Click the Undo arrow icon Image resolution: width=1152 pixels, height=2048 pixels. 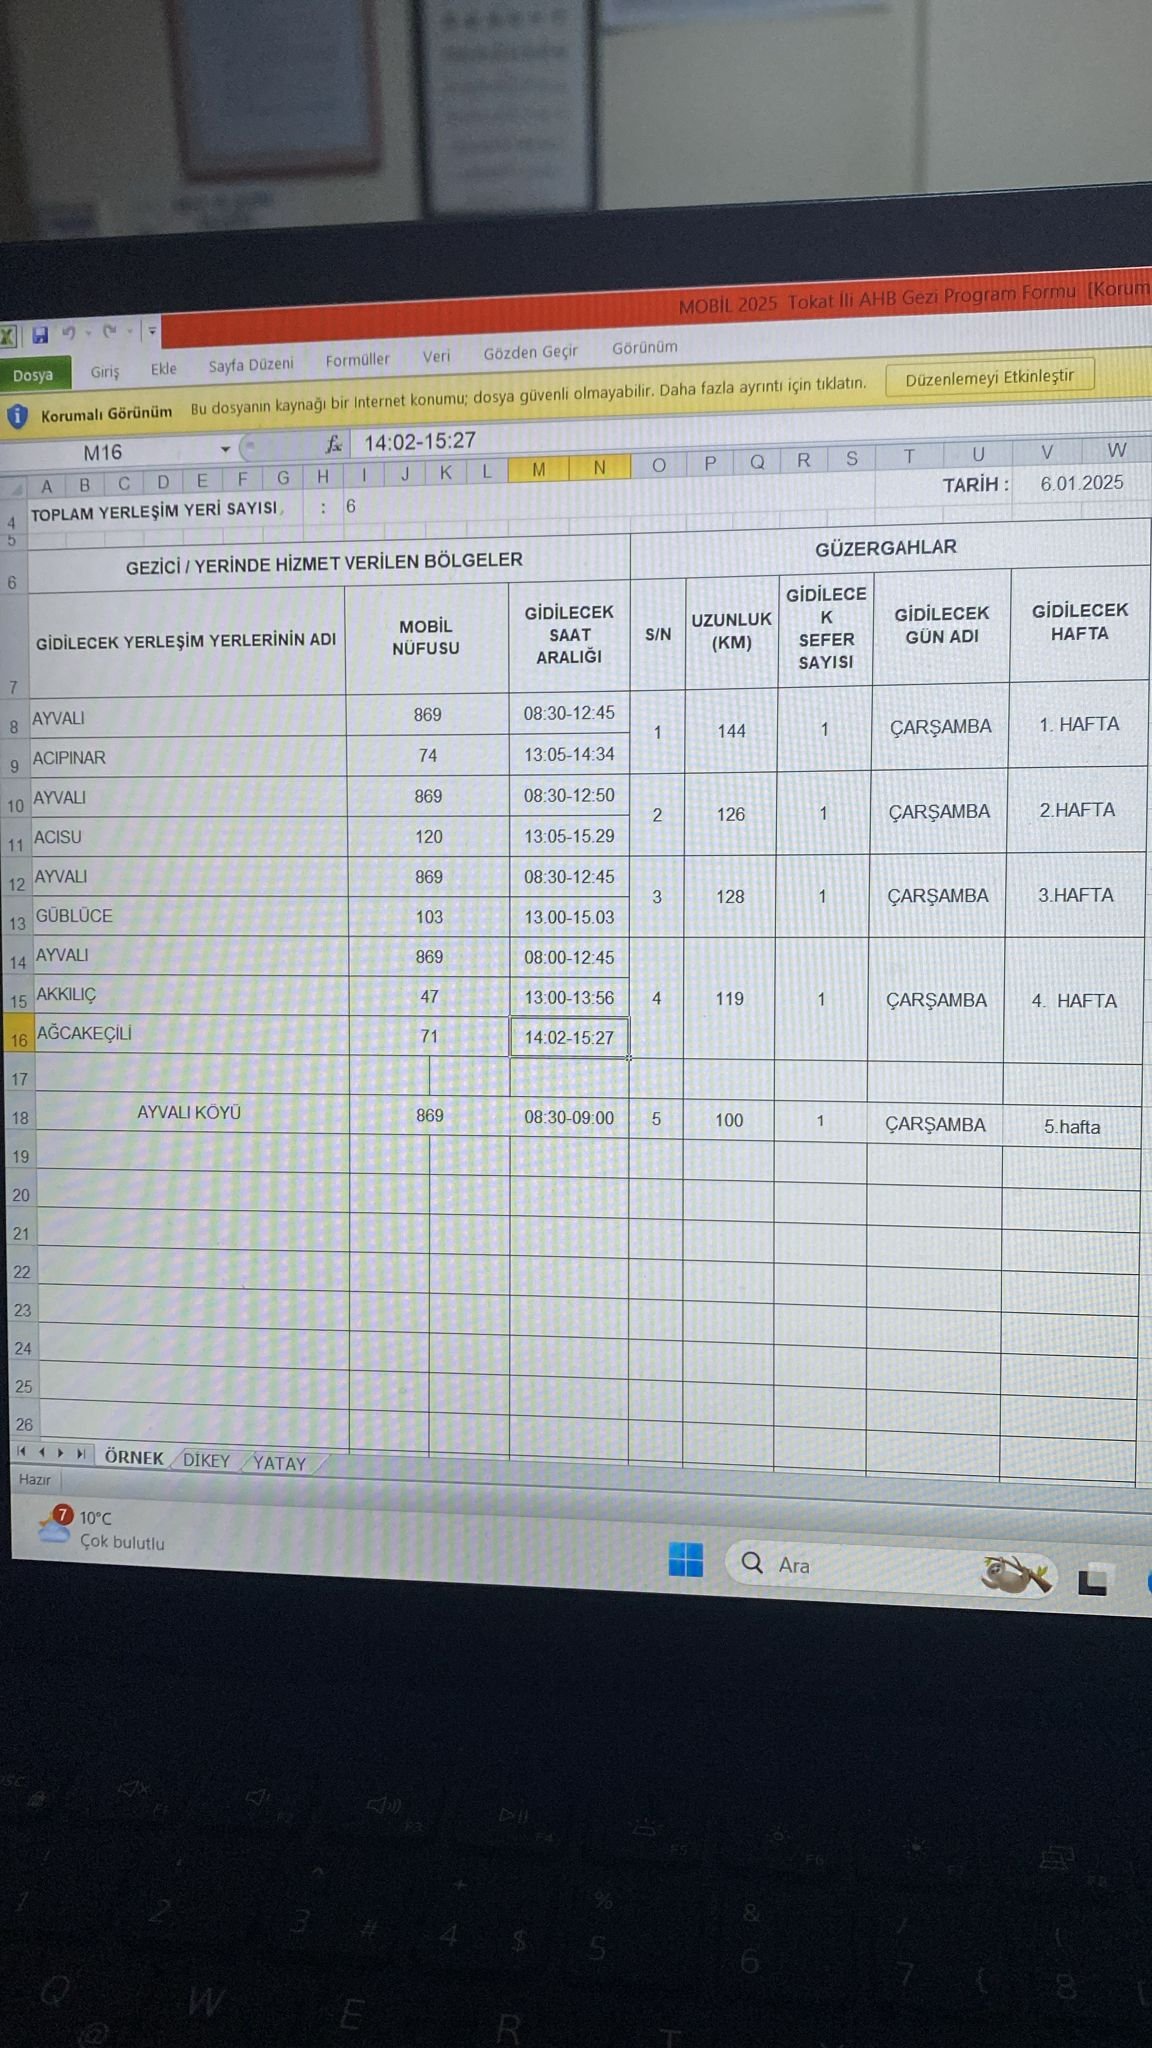[69, 332]
